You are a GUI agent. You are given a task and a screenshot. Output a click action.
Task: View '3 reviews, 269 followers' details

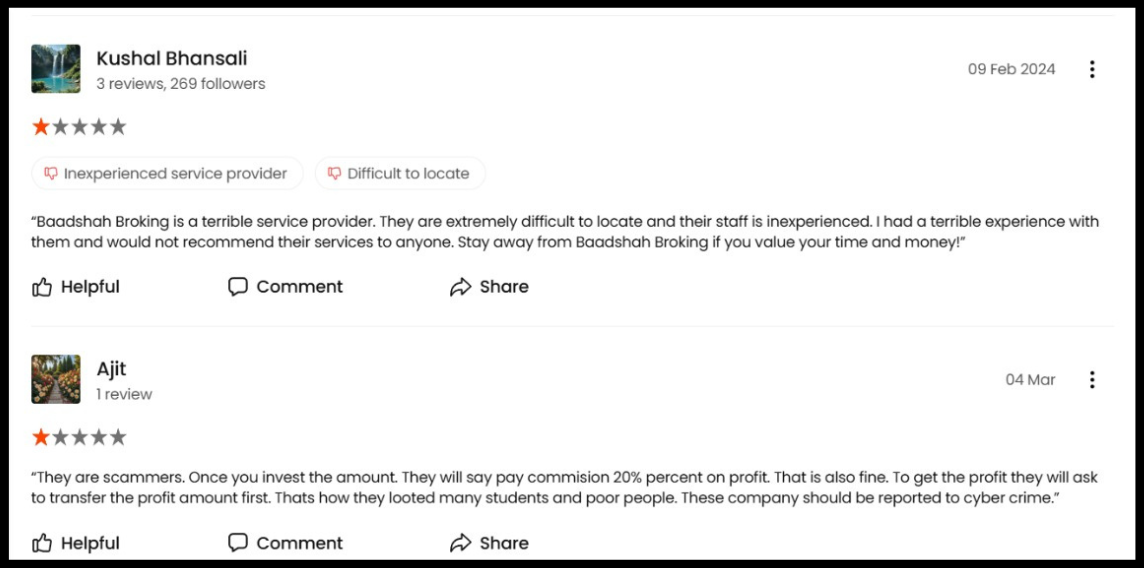pyautogui.click(x=181, y=84)
